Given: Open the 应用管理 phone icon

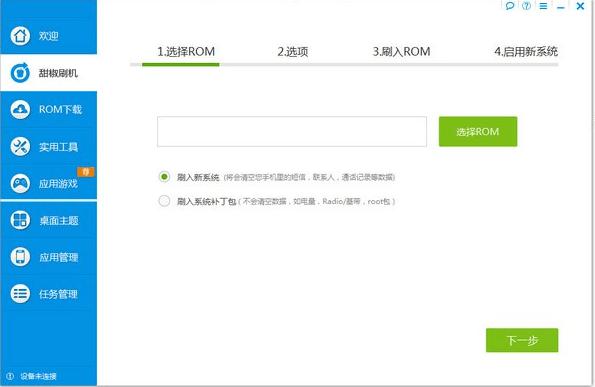Looking at the screenshot, I should (20, 257).
